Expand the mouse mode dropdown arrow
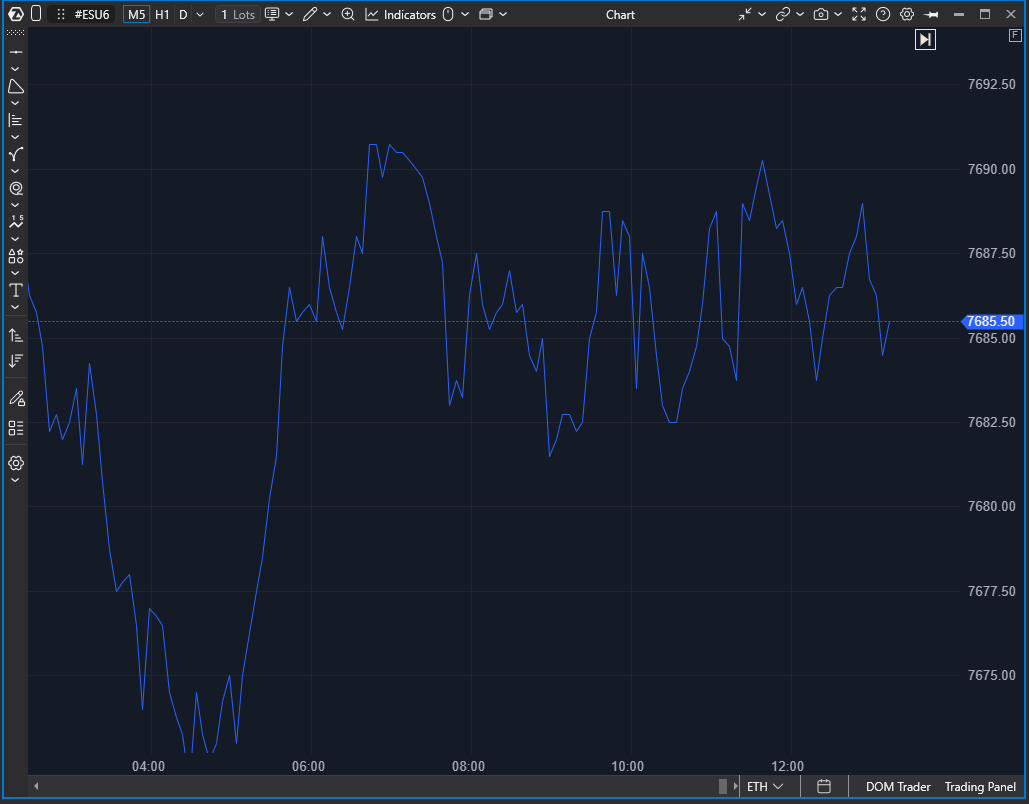1029x804 pixels. click(x=465, y=14)
